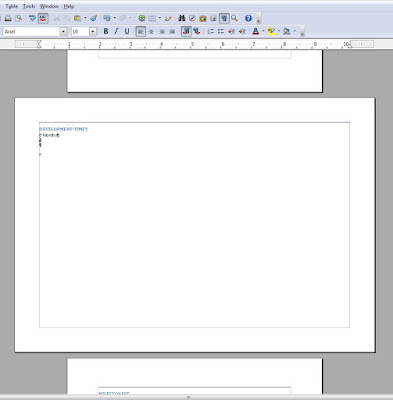
Task: Open the Tools menu
Action: point(29,6)
